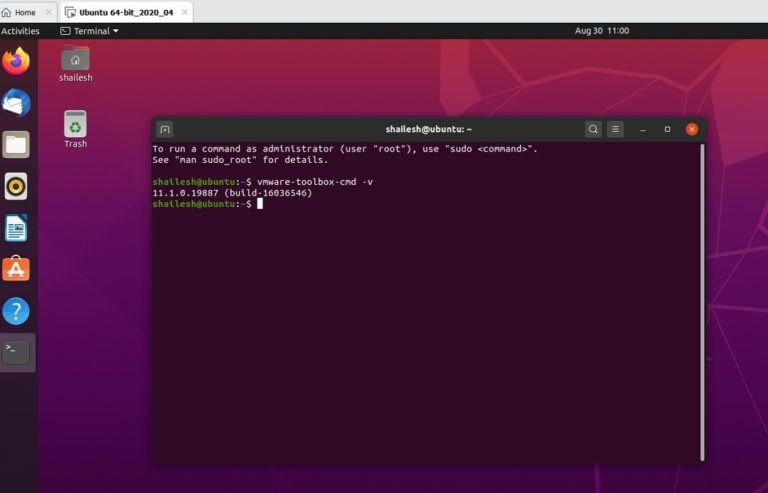Open Ubuntu Software store icon
The image size is (768, 493).
tap(16, 269)
